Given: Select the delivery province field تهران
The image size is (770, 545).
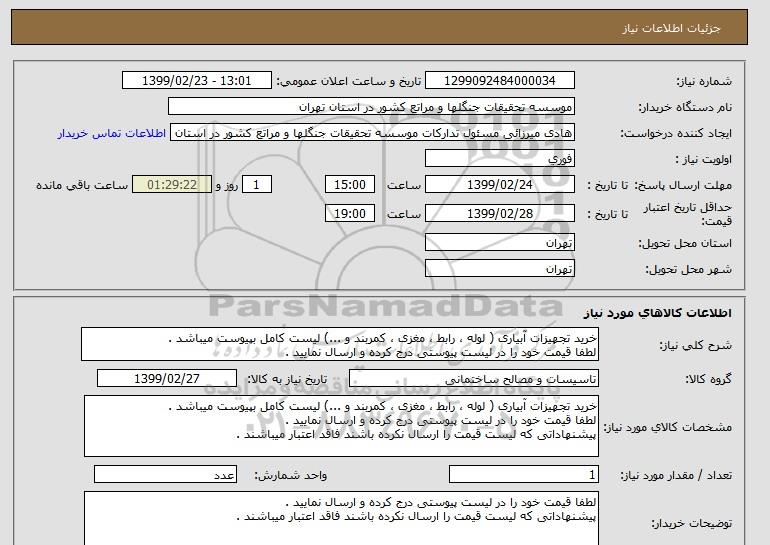Looking at the screenshot, I should (x=499, y=243).
